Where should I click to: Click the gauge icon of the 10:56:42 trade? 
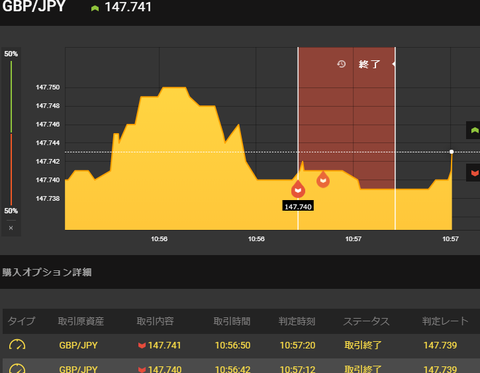coord(17,368)
